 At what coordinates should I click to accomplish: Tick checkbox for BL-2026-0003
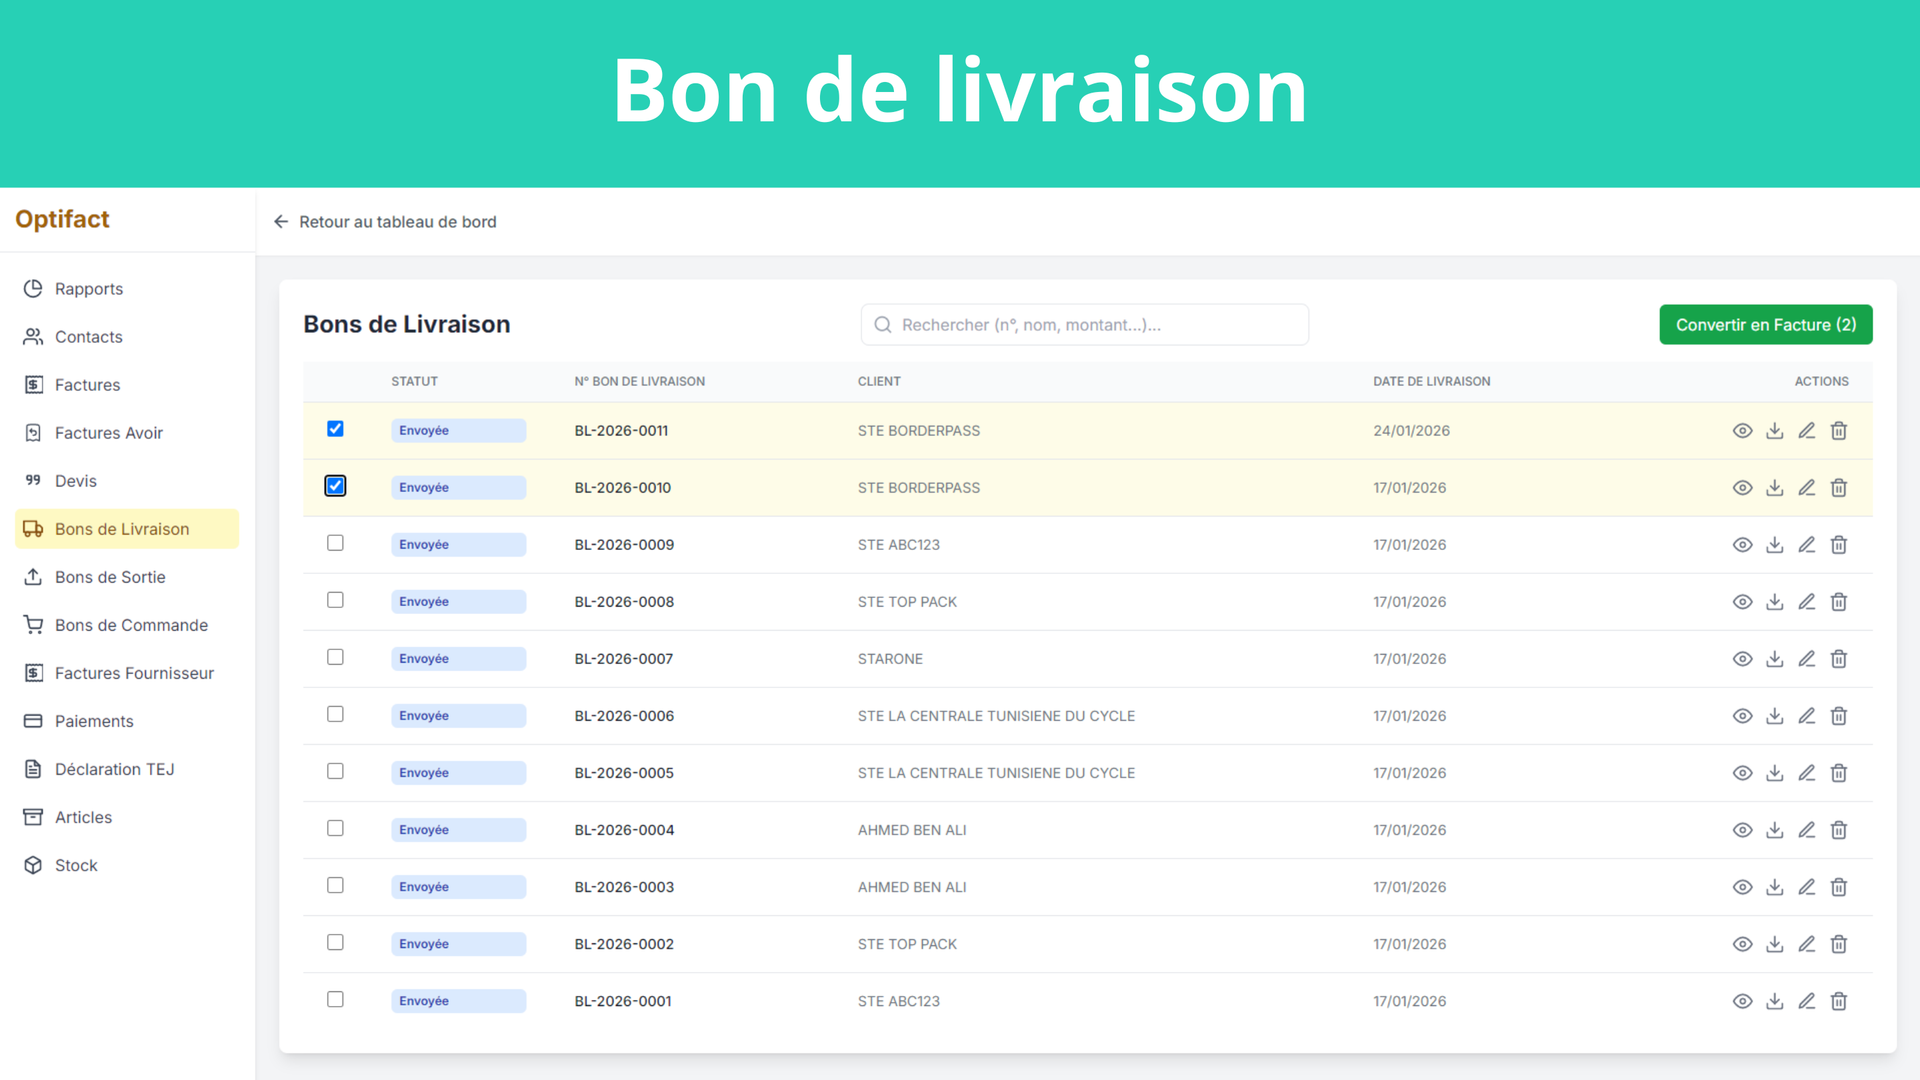coord(335,885)
